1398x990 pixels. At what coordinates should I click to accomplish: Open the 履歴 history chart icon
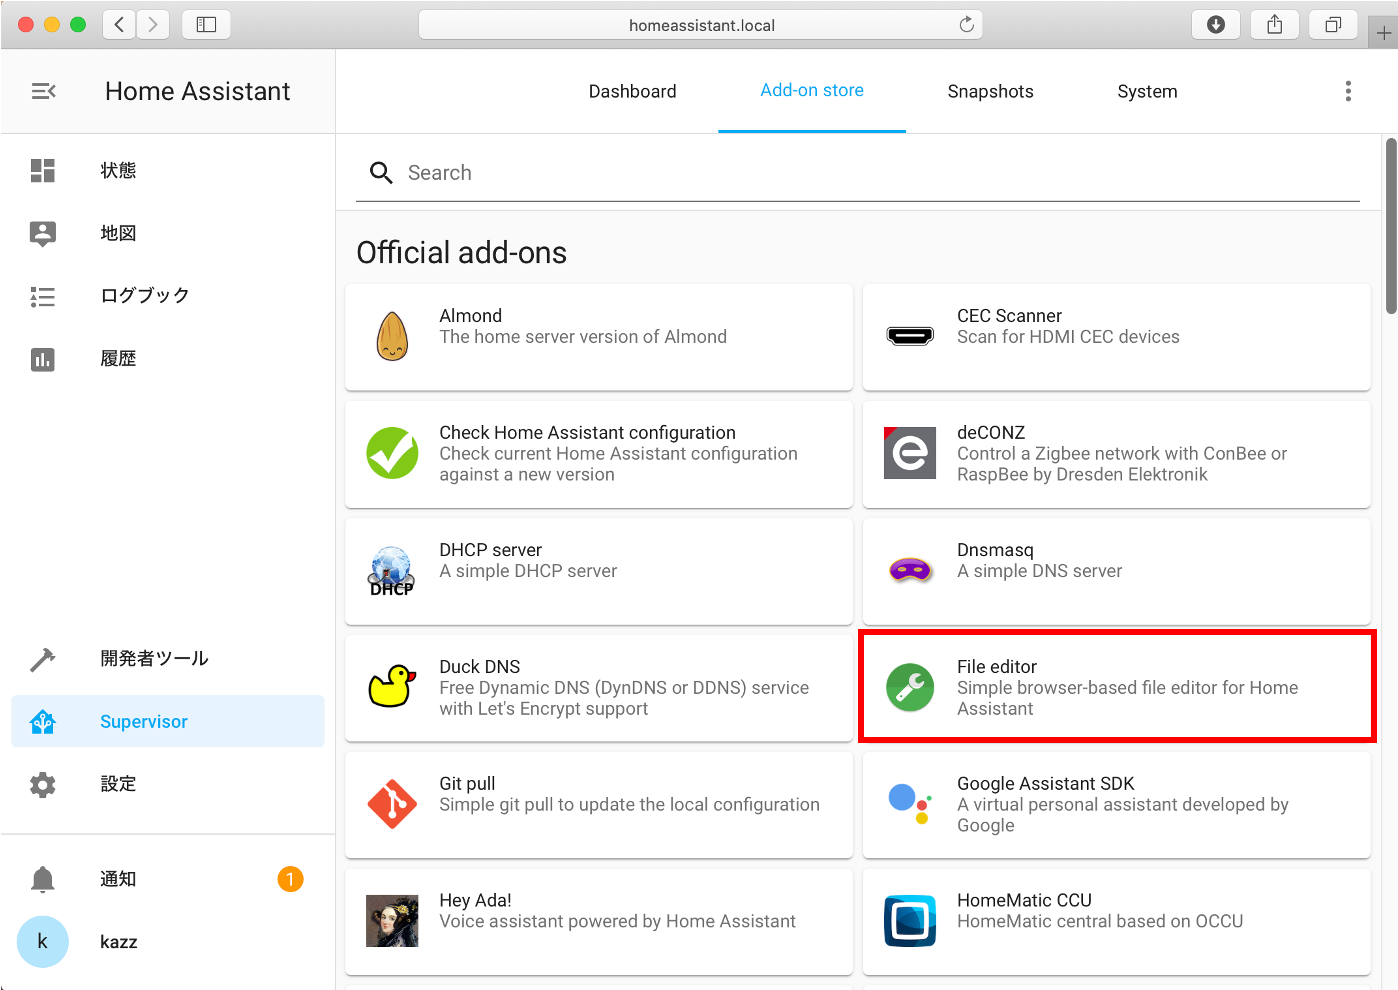point(43,359)
